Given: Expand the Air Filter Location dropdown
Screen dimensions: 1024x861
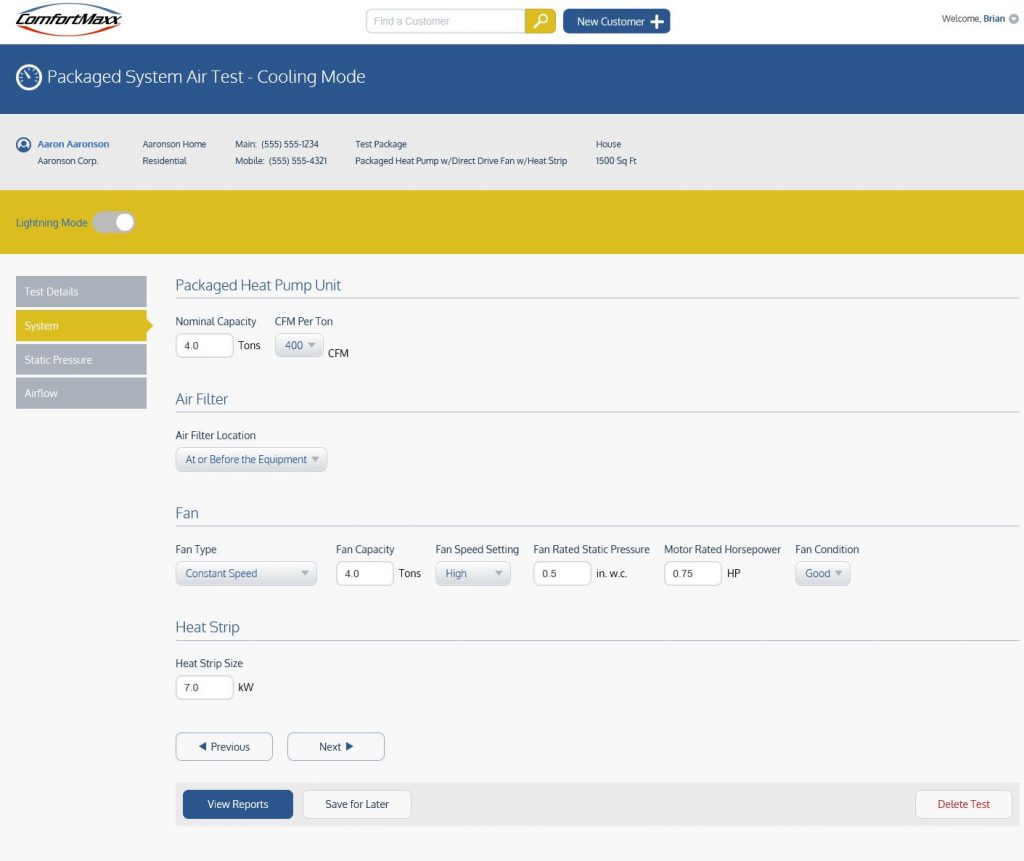Looking at the screenshot, I should click(251, 459).
